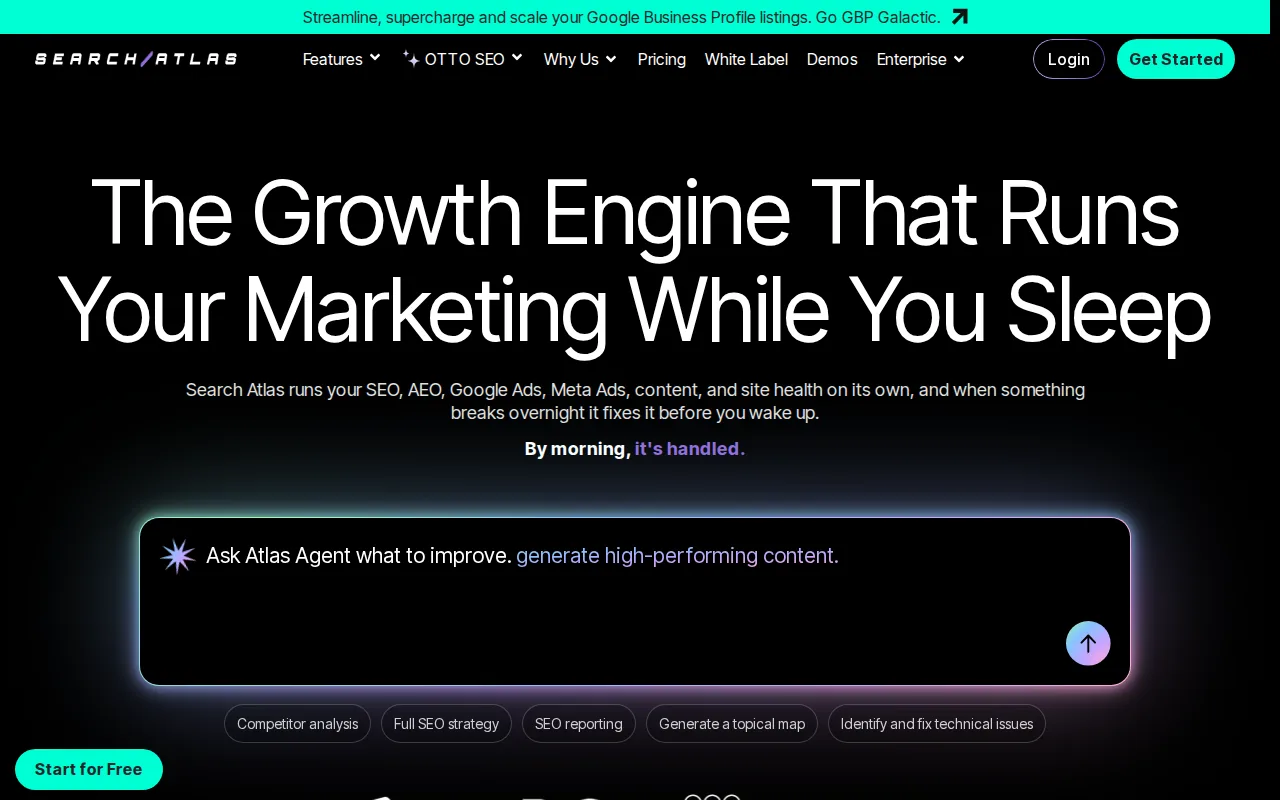Submit prompt with the up-arrow send button
Image resolution: width=1280 pixels, height=800 pixels.
[x=1088, y=643]
